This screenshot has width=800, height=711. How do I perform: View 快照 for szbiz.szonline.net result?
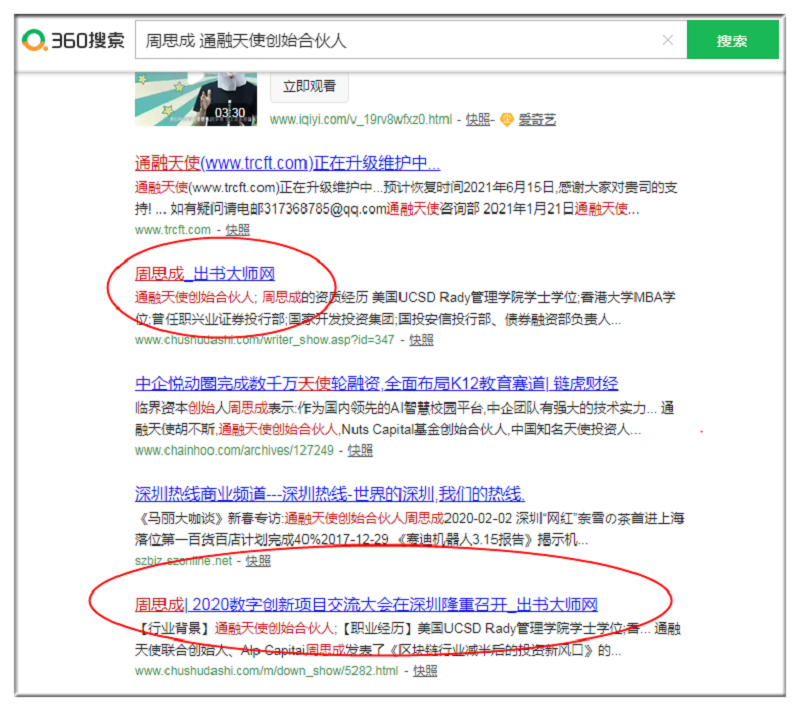tap(258, 561)
